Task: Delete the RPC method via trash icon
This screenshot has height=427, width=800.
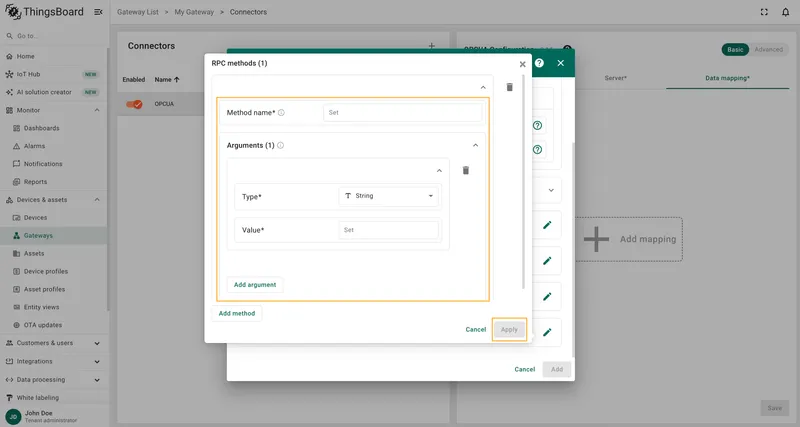Action: 509,87
